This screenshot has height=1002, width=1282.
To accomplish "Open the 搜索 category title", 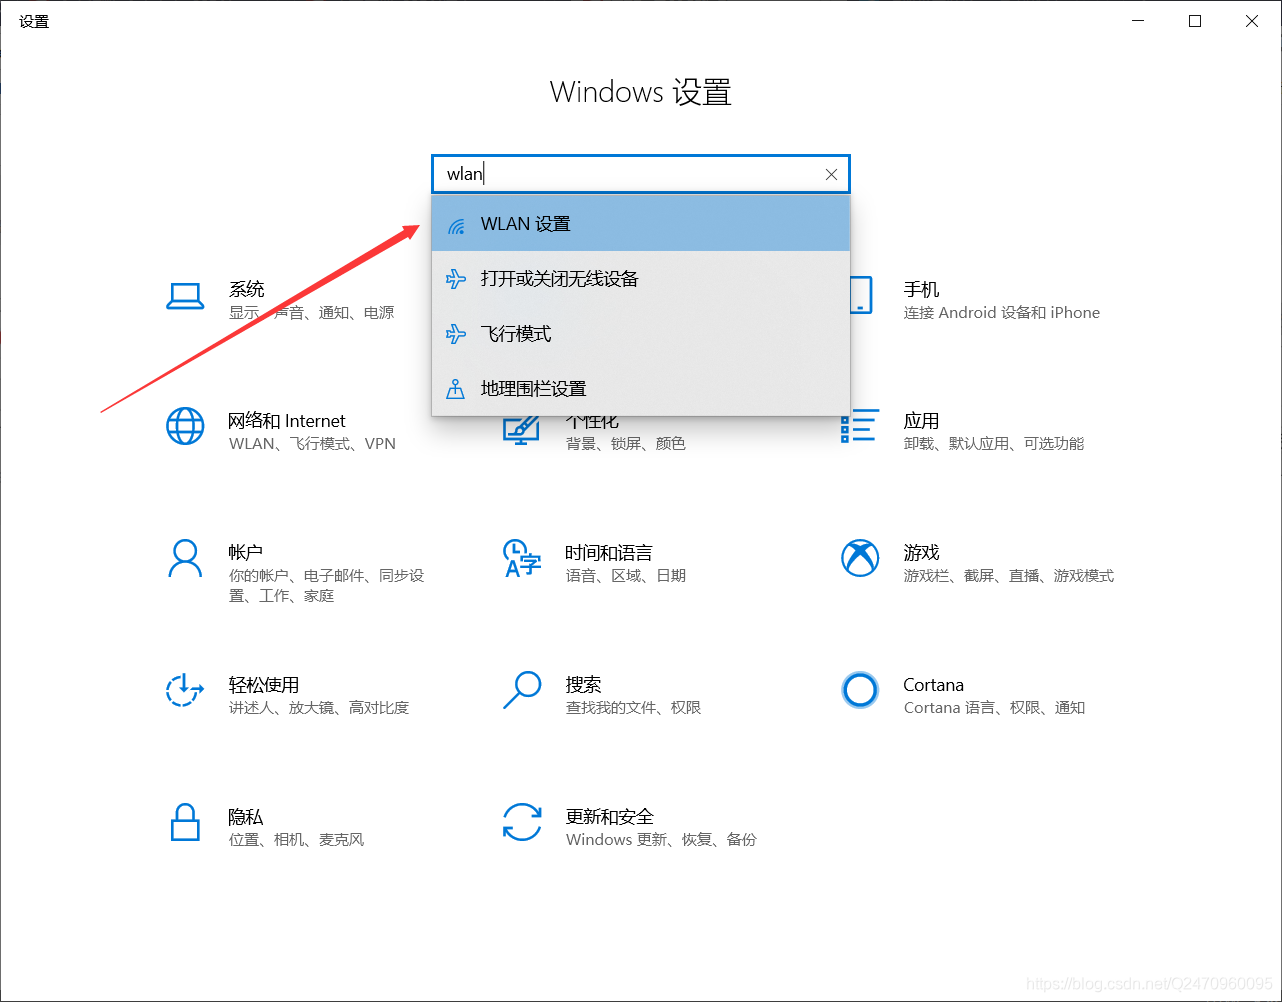I will [x=583, y=685].
